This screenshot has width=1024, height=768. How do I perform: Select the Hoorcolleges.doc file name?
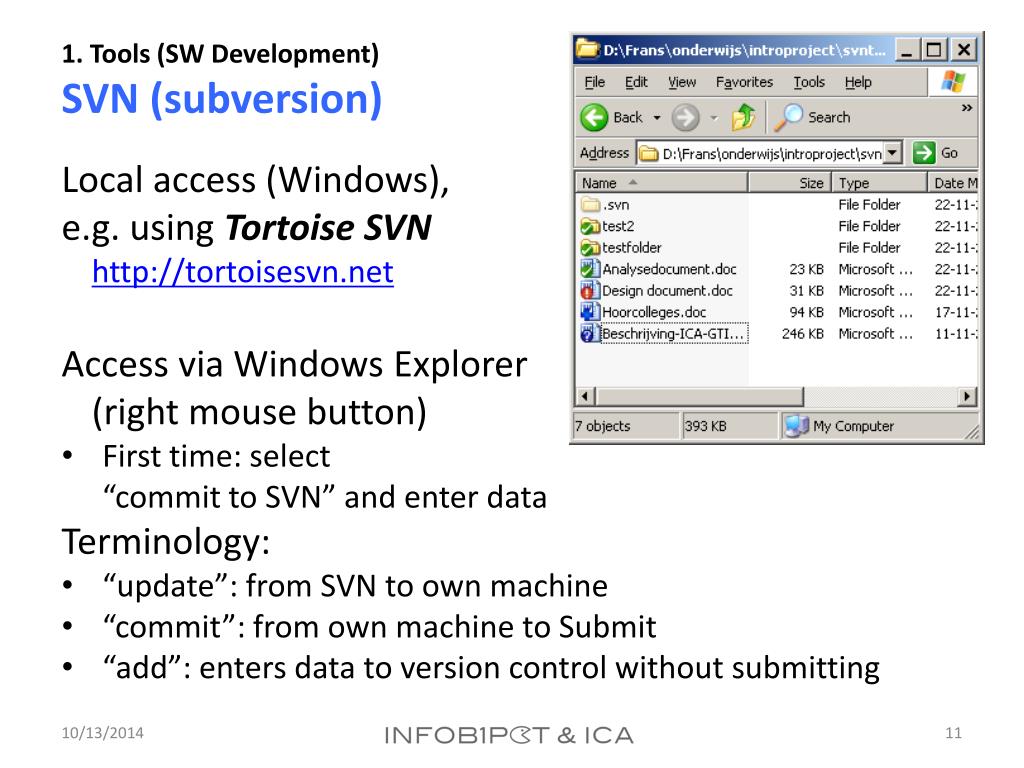[654, 312]
